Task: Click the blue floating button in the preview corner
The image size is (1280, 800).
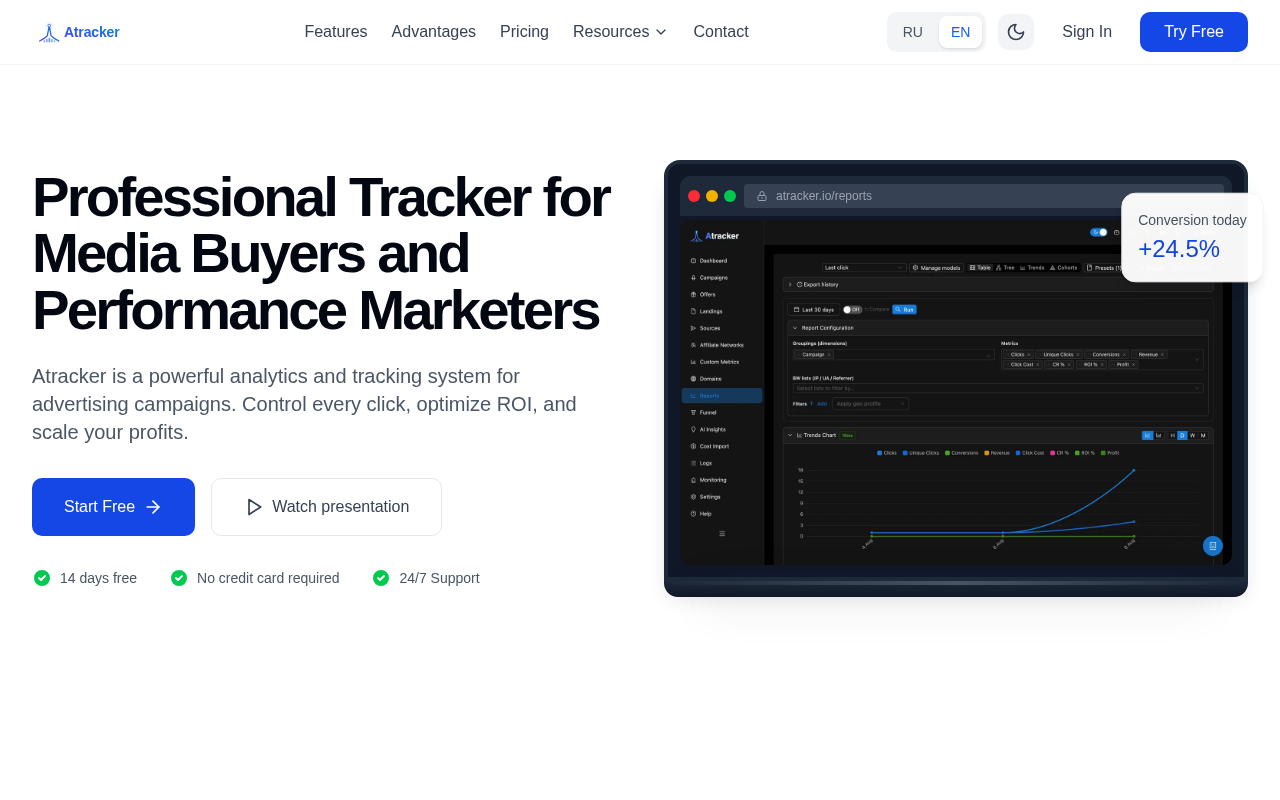Action: click(1213, 546)
